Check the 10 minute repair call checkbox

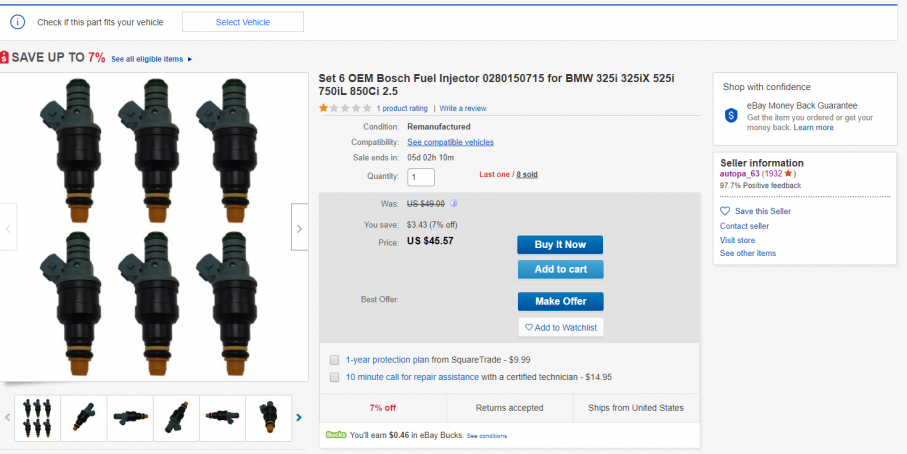tap(334, 377)
